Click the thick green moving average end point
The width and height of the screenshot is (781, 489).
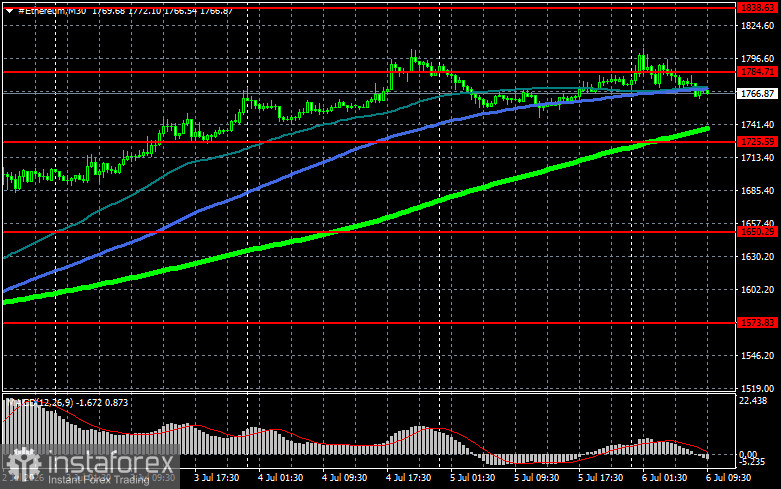point(706,129)
